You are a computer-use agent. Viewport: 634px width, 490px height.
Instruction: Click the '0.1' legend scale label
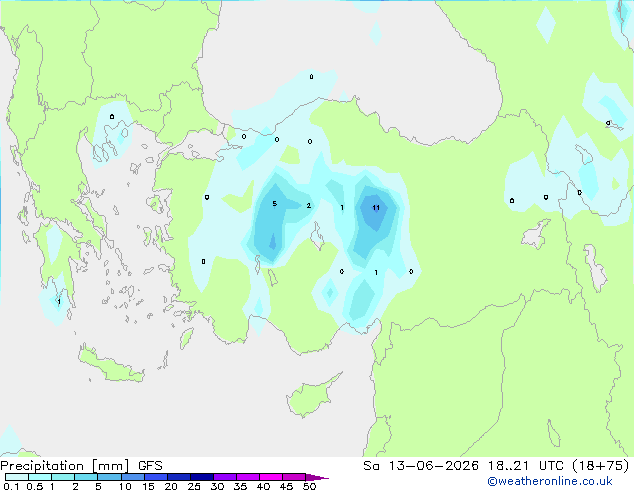[11, 486]
